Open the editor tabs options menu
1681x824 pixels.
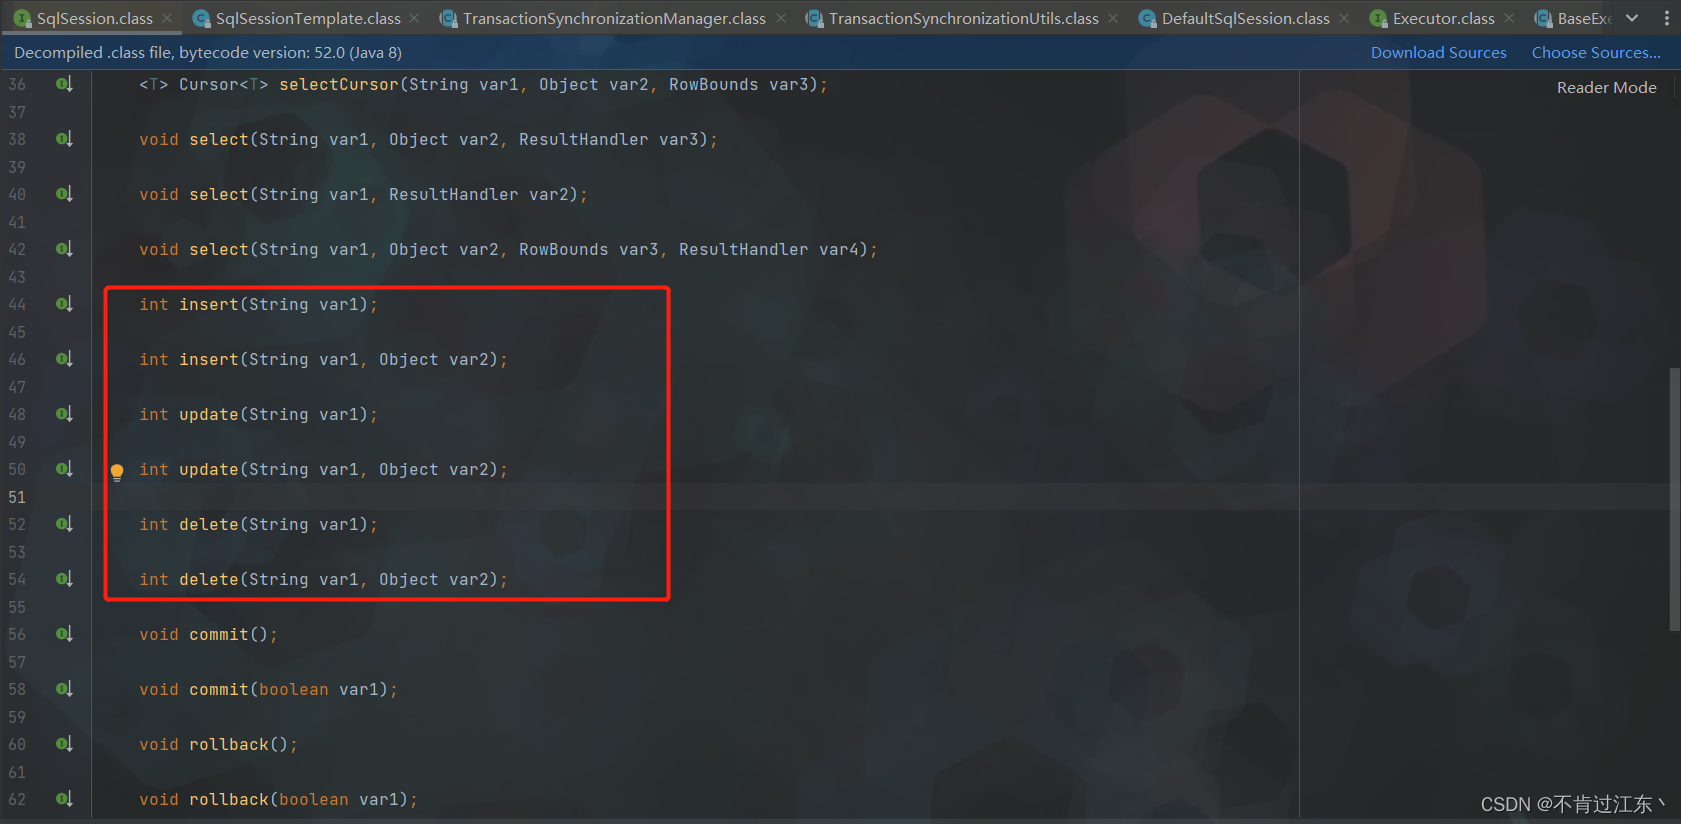click(1666, 18)
